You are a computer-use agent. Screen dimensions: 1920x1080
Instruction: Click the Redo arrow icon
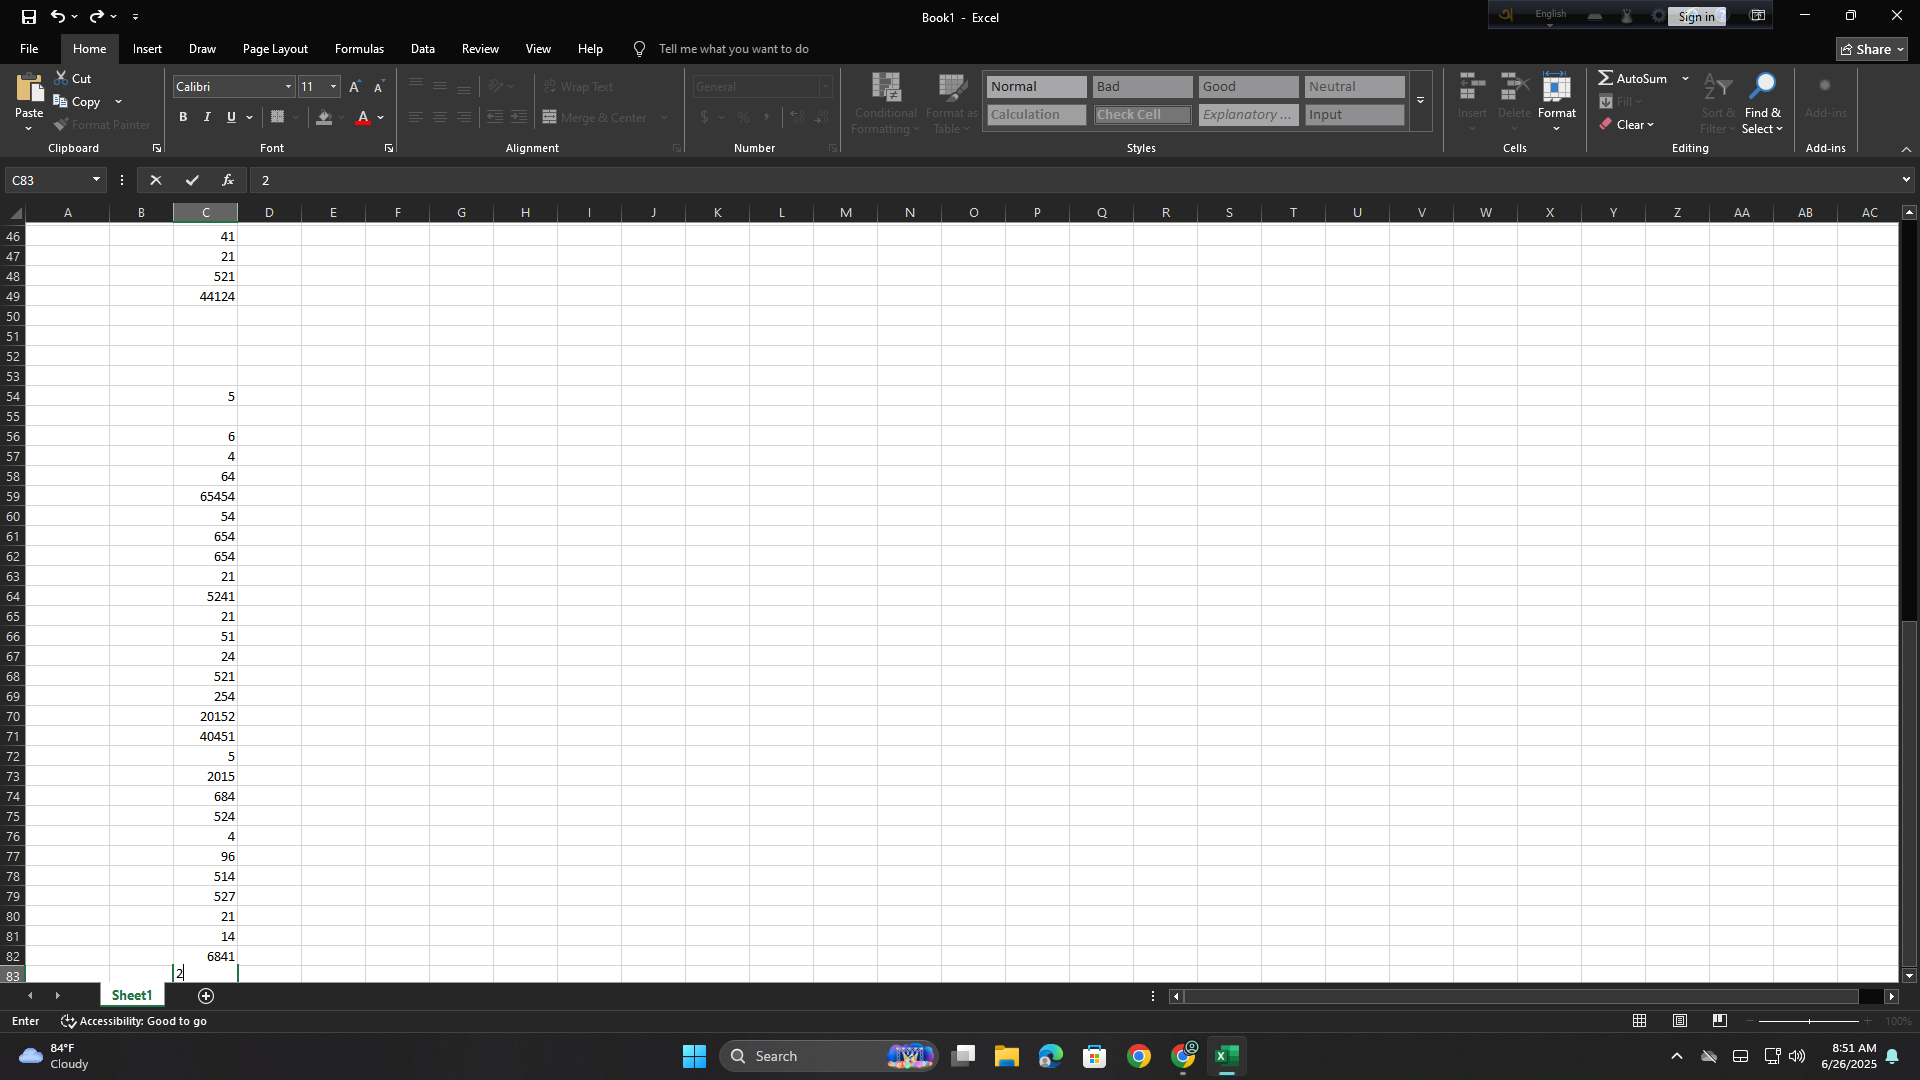pyautogui.click(x=96, y=17)
